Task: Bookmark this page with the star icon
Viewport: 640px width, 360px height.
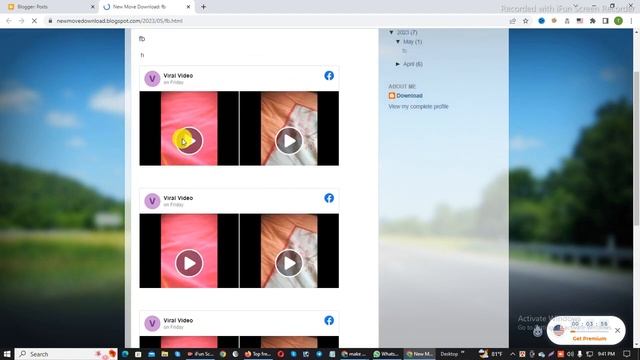Action: [x=526, y=21]
